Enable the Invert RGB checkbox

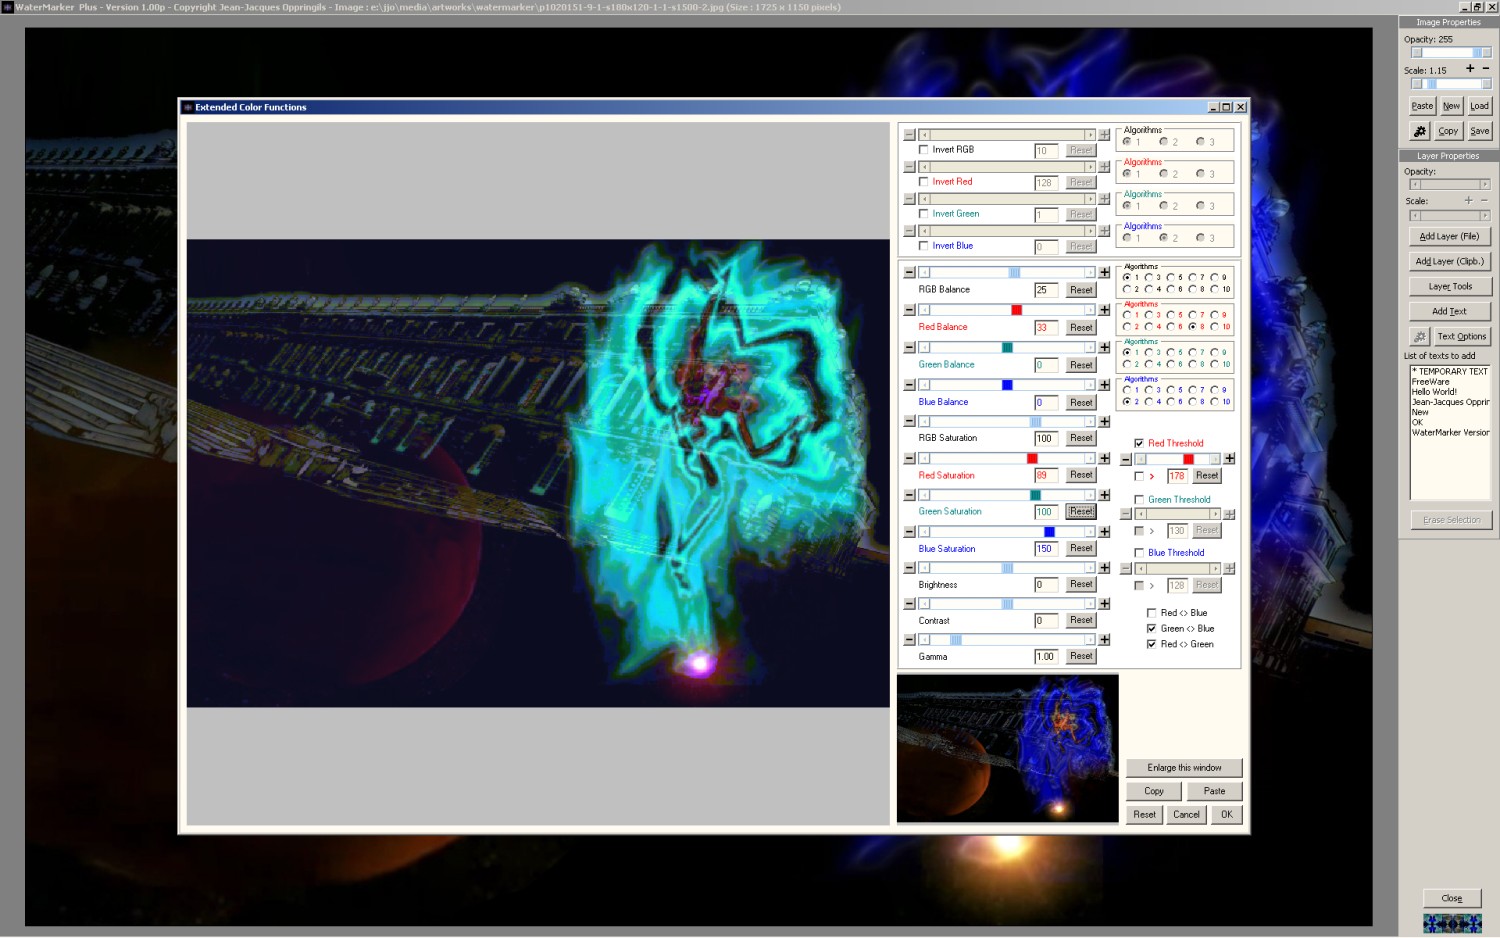tap(923, 150)
